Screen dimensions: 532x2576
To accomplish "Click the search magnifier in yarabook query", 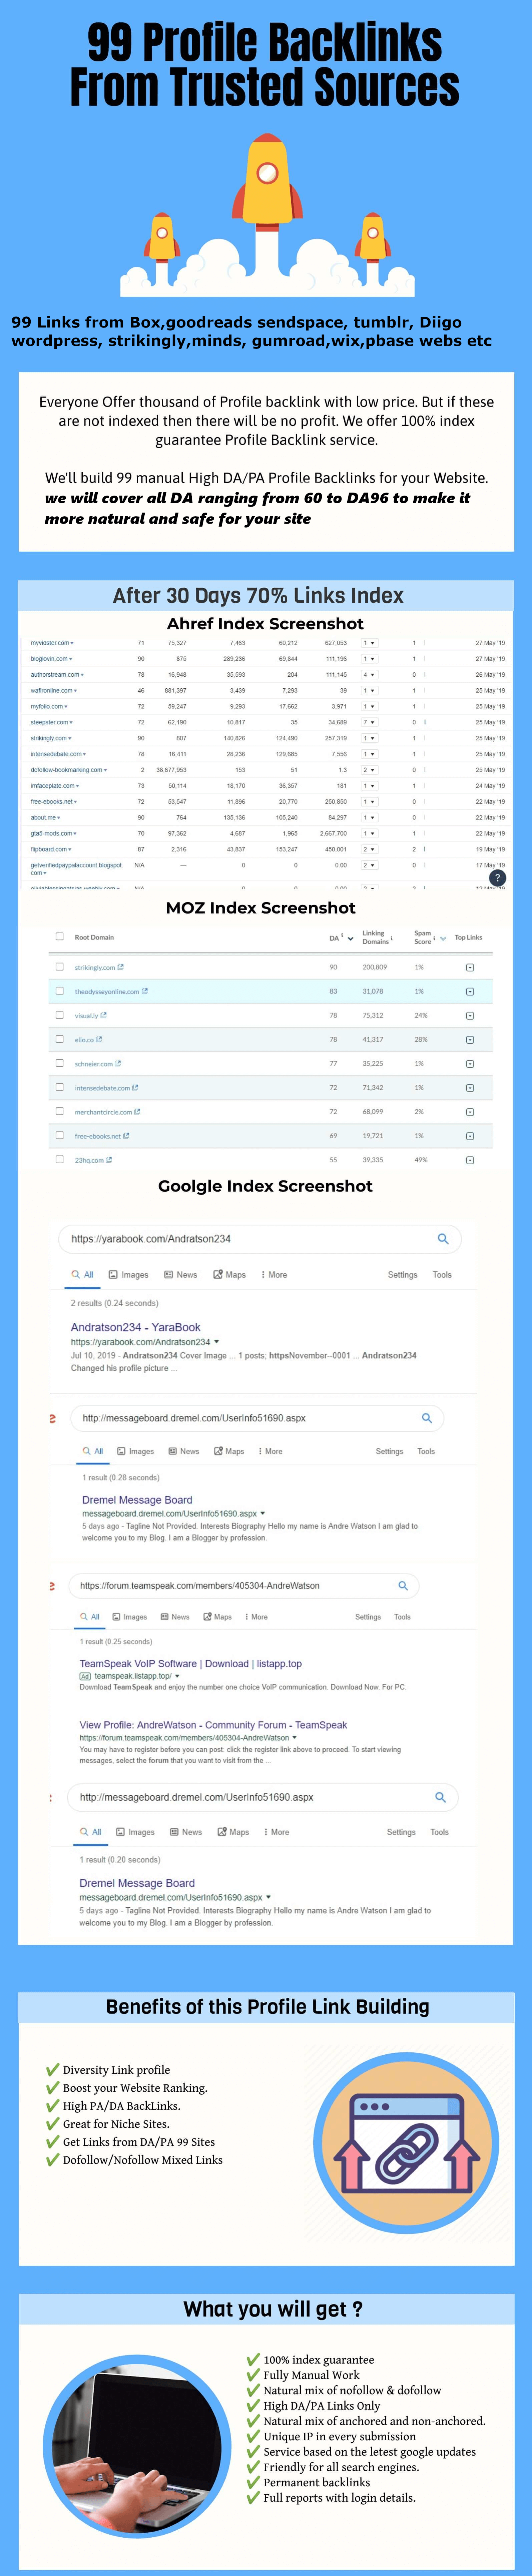I will tap(443, 1238).
